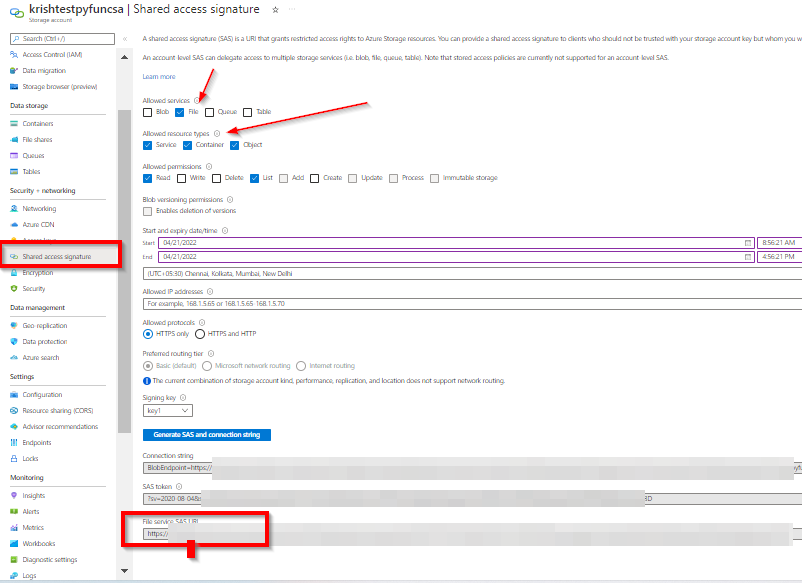Click the Locks padlock icon

(14, 459)
